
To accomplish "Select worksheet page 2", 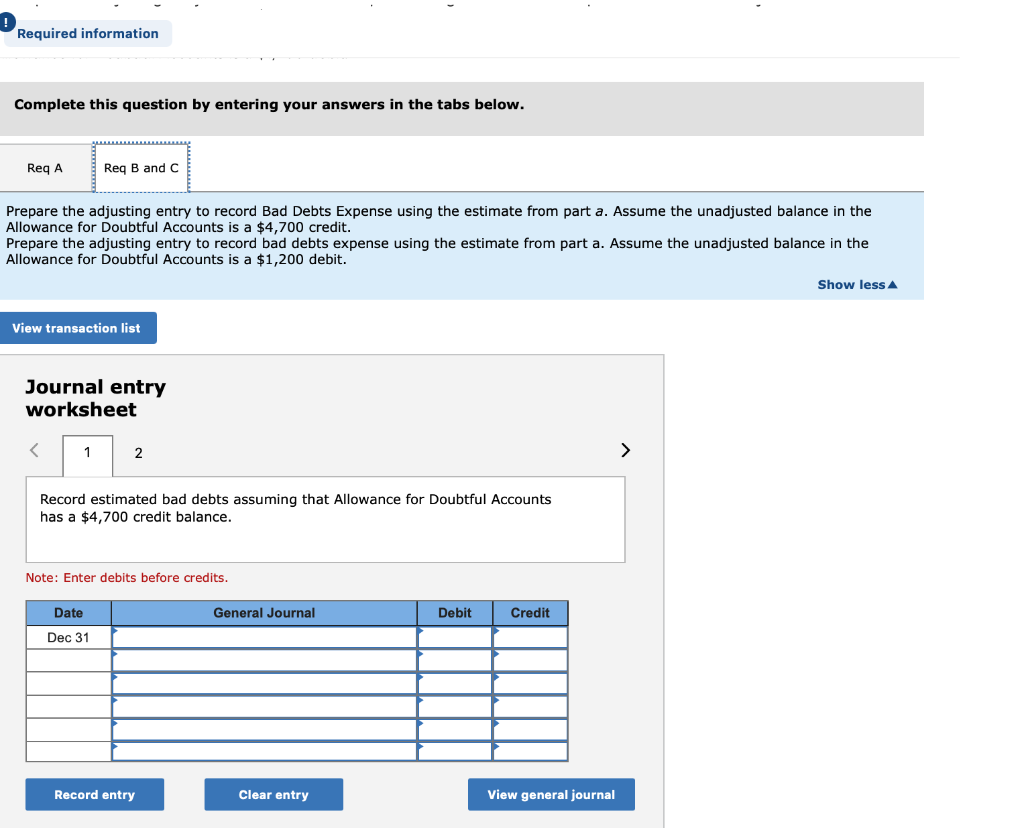I will [x=138, y=453].
